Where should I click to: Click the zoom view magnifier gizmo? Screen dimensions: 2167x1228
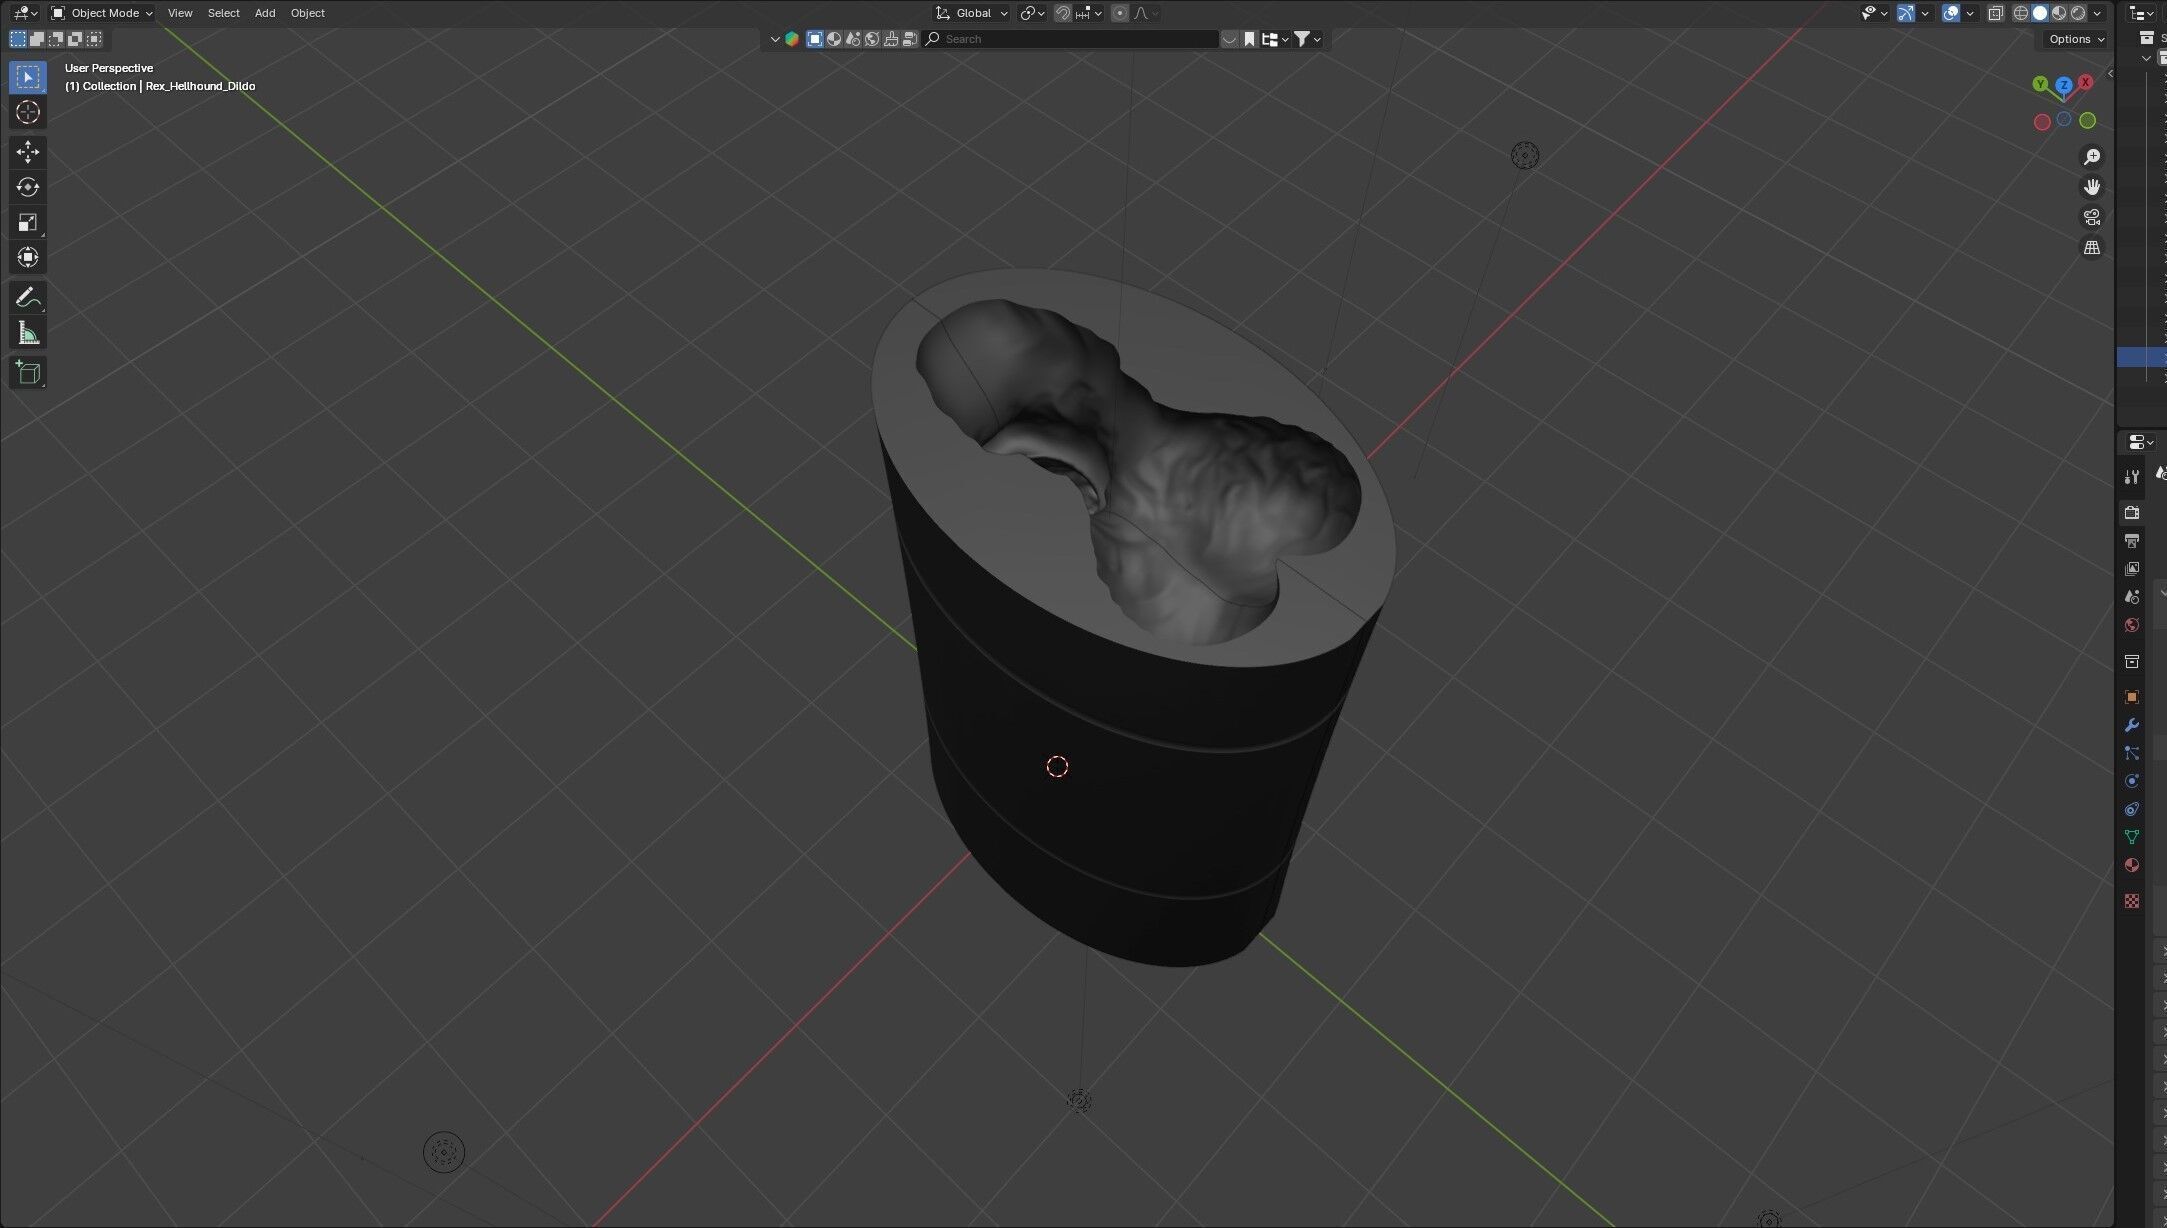coord(2091,157)
